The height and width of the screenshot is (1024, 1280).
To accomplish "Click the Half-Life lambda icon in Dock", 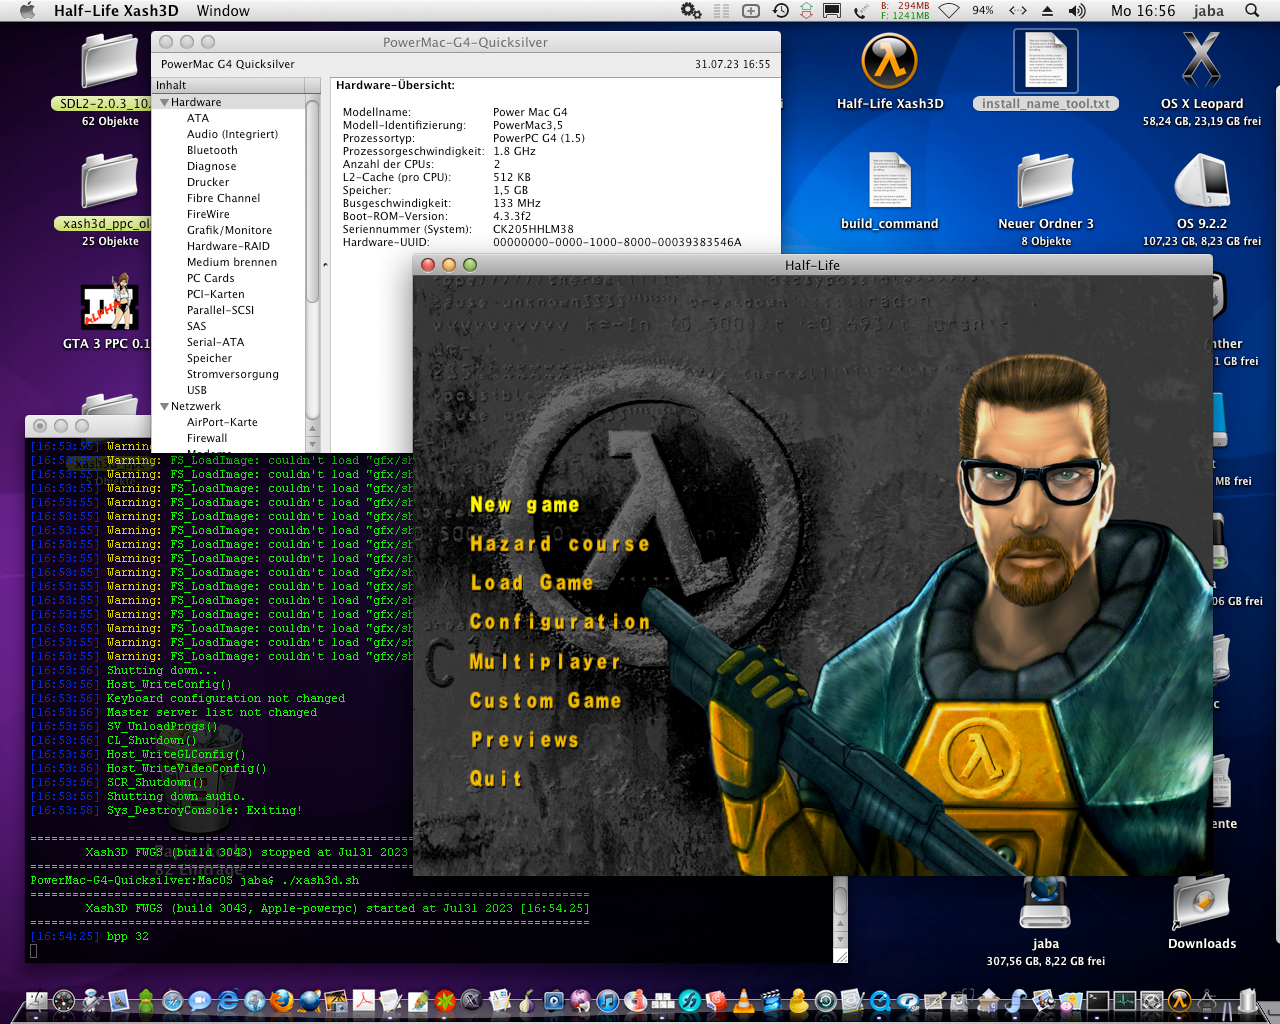I will click(1179, 1001).
